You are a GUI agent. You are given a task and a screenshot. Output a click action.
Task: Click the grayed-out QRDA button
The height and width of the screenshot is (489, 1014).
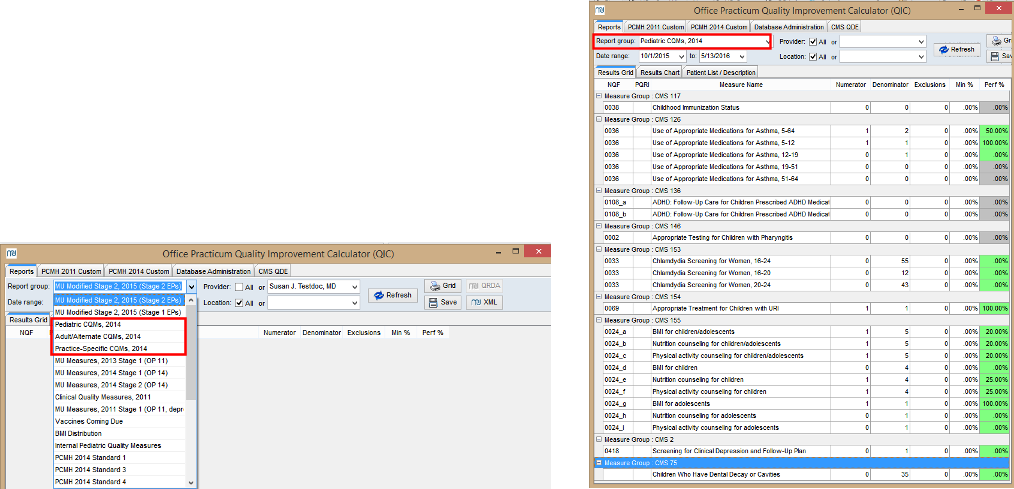[x=484, y=287]
